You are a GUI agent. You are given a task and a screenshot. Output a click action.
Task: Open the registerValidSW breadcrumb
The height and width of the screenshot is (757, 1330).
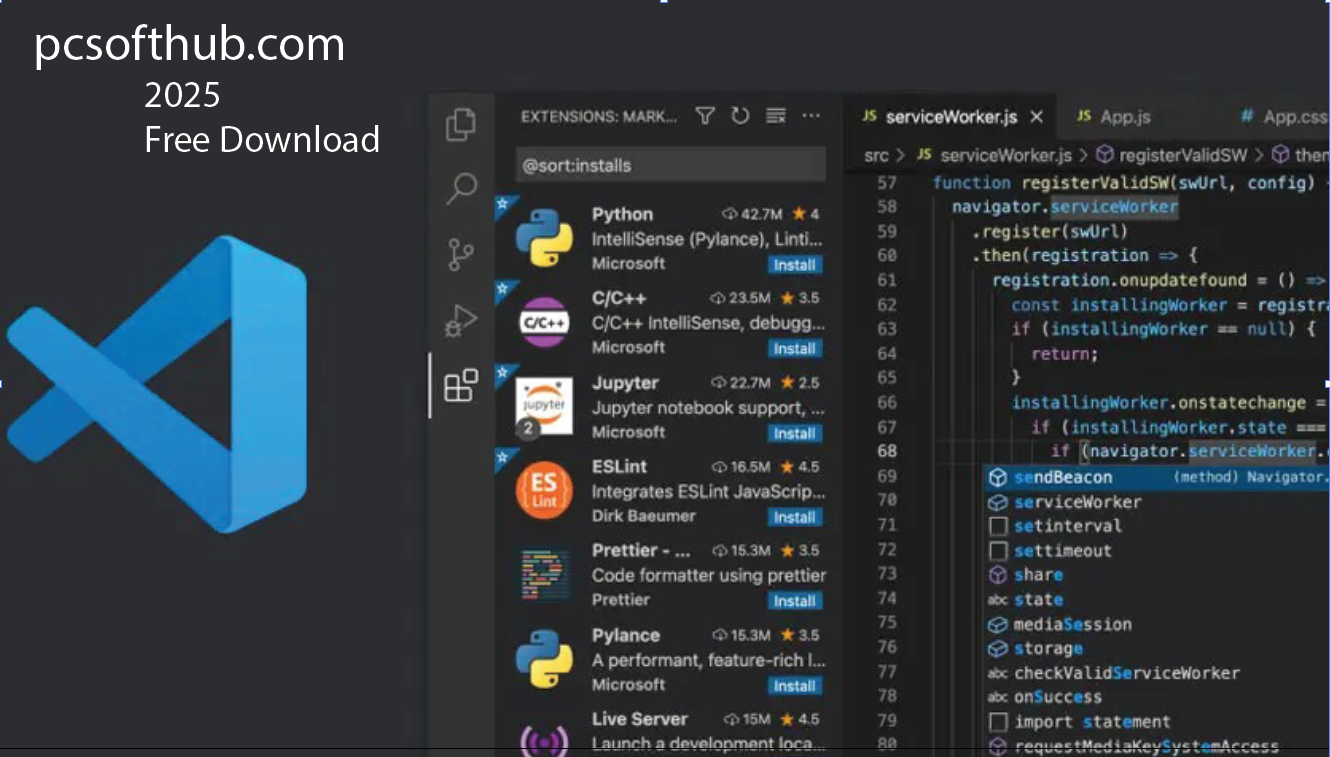pos(1171,155)
